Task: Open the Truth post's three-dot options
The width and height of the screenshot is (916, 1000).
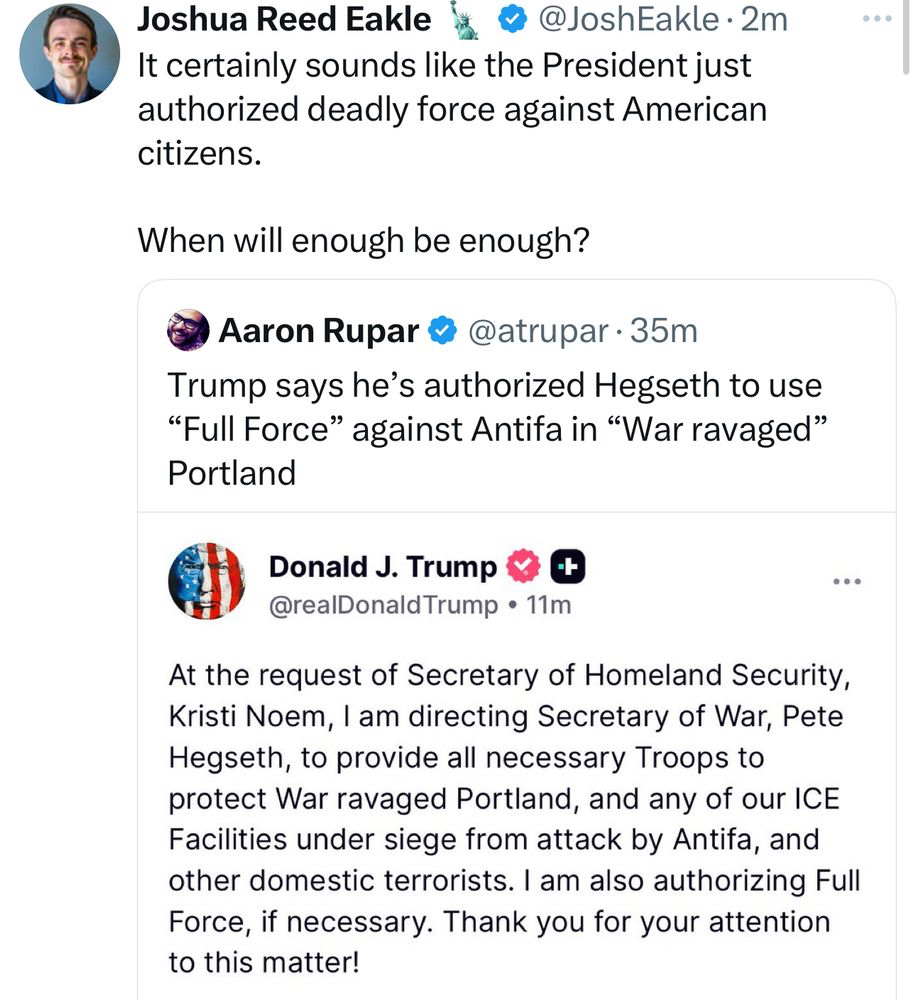Action: [846, 581]
